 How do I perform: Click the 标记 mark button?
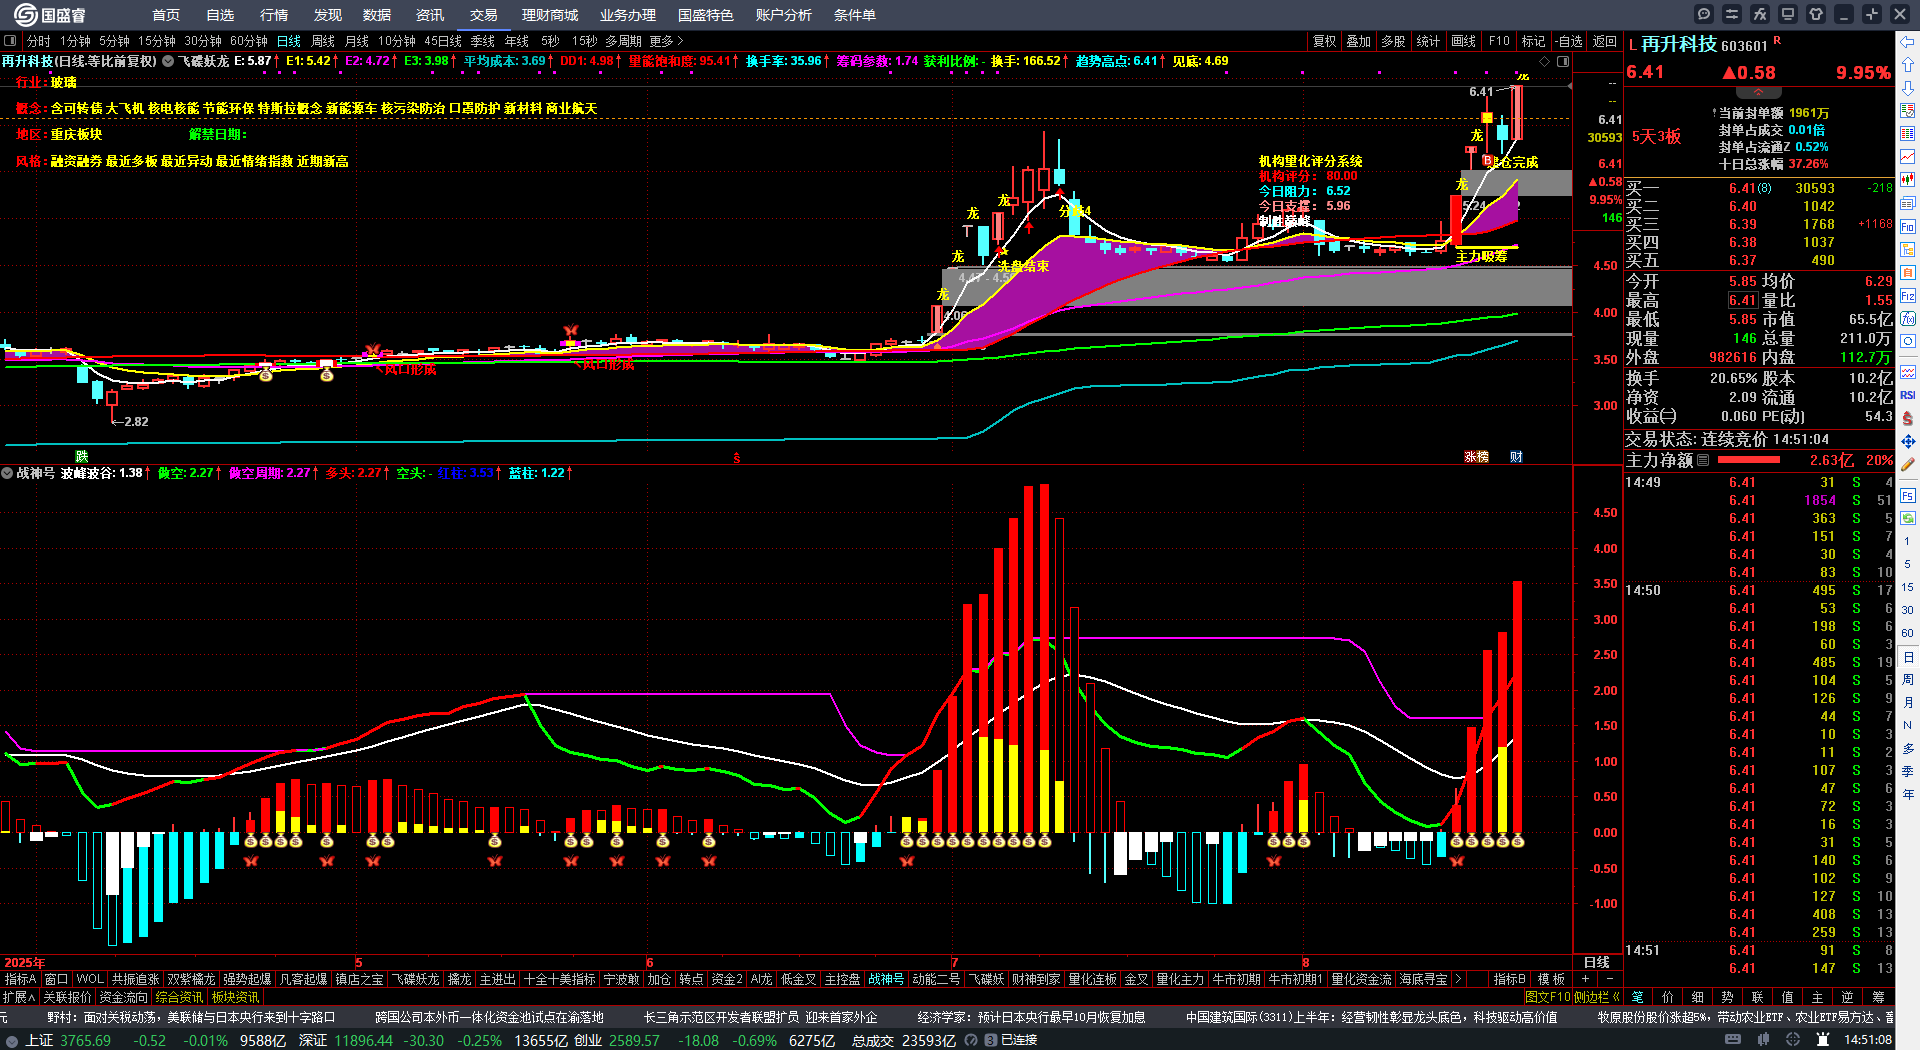[1533, 41]
